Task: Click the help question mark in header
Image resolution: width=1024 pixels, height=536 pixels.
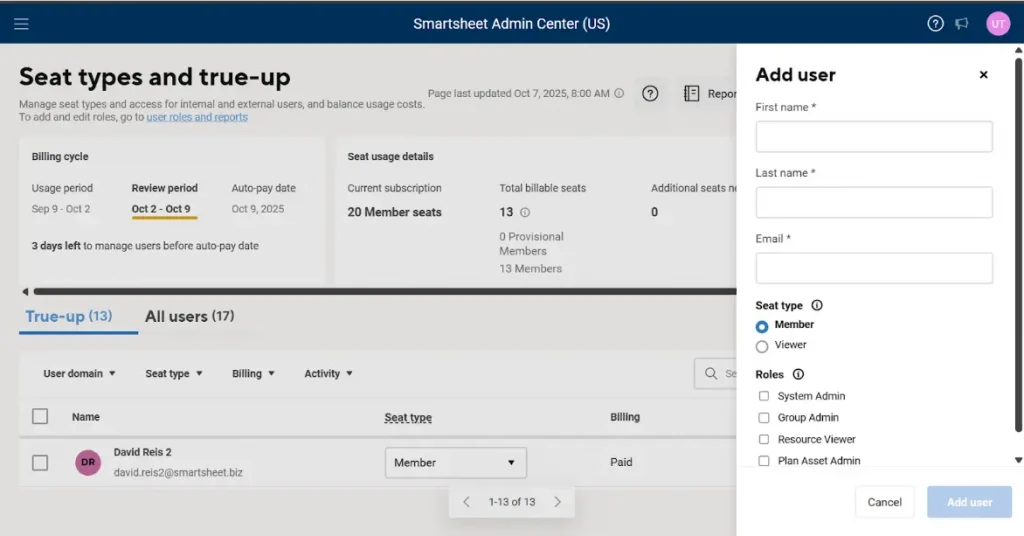Action: [935, 24]
